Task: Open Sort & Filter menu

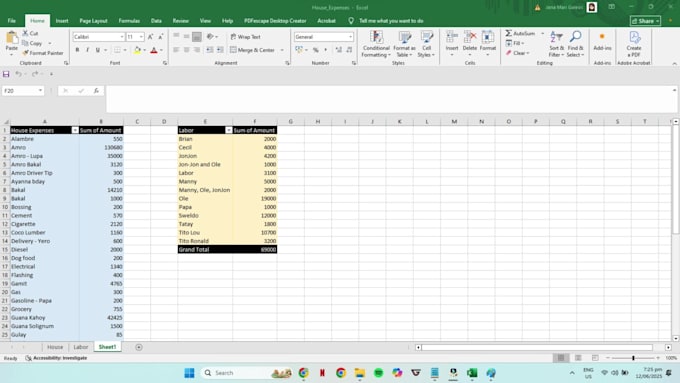Action: pyautogui.click(x=556, y=44)
